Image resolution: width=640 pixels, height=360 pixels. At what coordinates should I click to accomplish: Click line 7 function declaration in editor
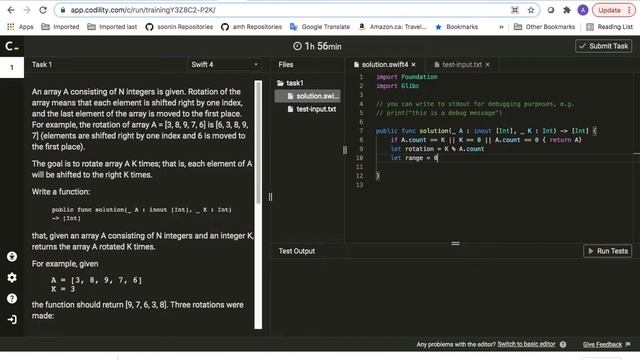tap(486, 131)
